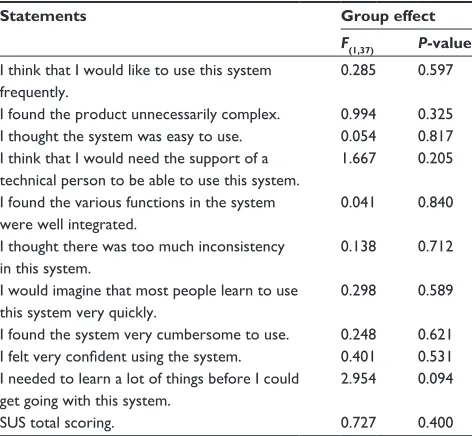This screenshot has height=436, width=472.
Task: Select F value 0.298
Action: [x=358, y=290]
